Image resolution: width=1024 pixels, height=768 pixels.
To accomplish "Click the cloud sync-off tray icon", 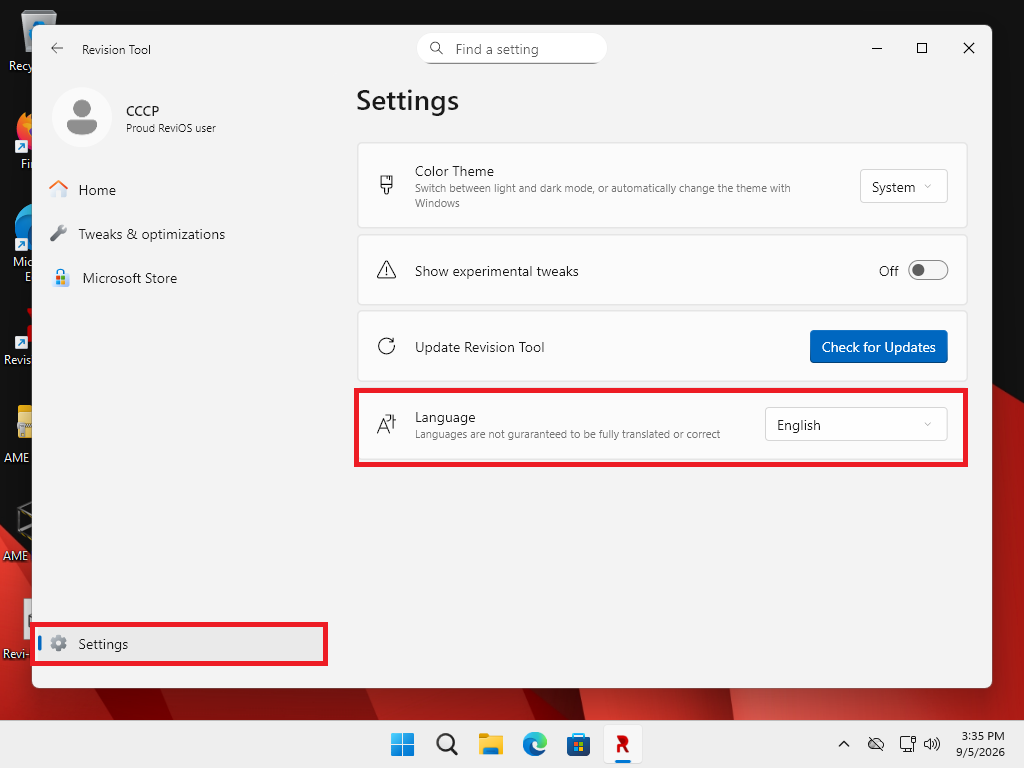I will tap(876, 744).
